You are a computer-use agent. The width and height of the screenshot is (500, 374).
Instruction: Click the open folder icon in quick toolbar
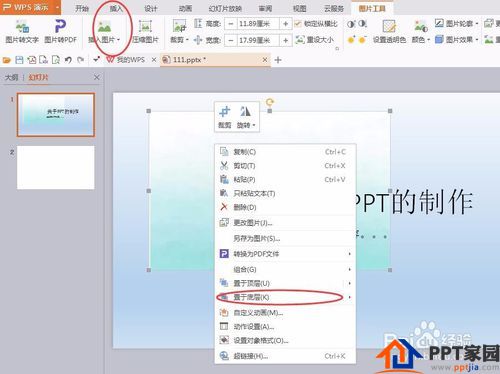(7, 60)
